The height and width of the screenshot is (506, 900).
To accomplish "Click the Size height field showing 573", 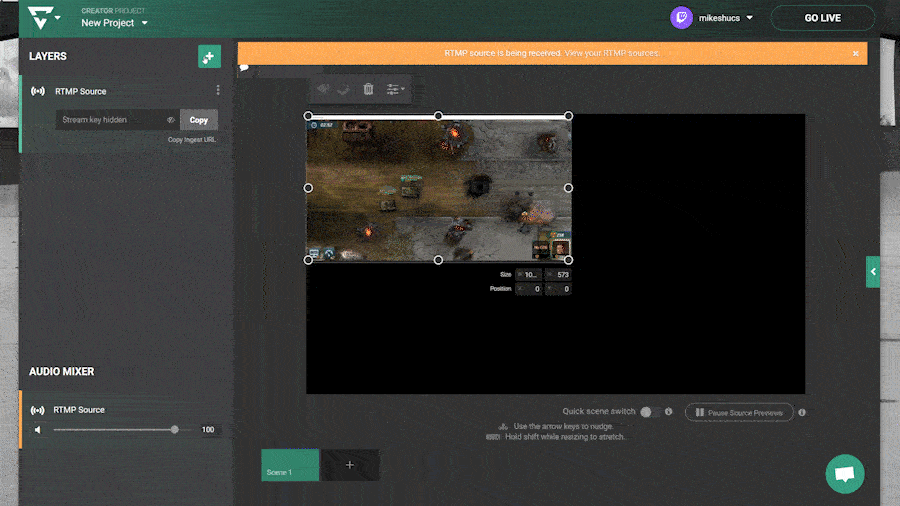I will [558, 275].
